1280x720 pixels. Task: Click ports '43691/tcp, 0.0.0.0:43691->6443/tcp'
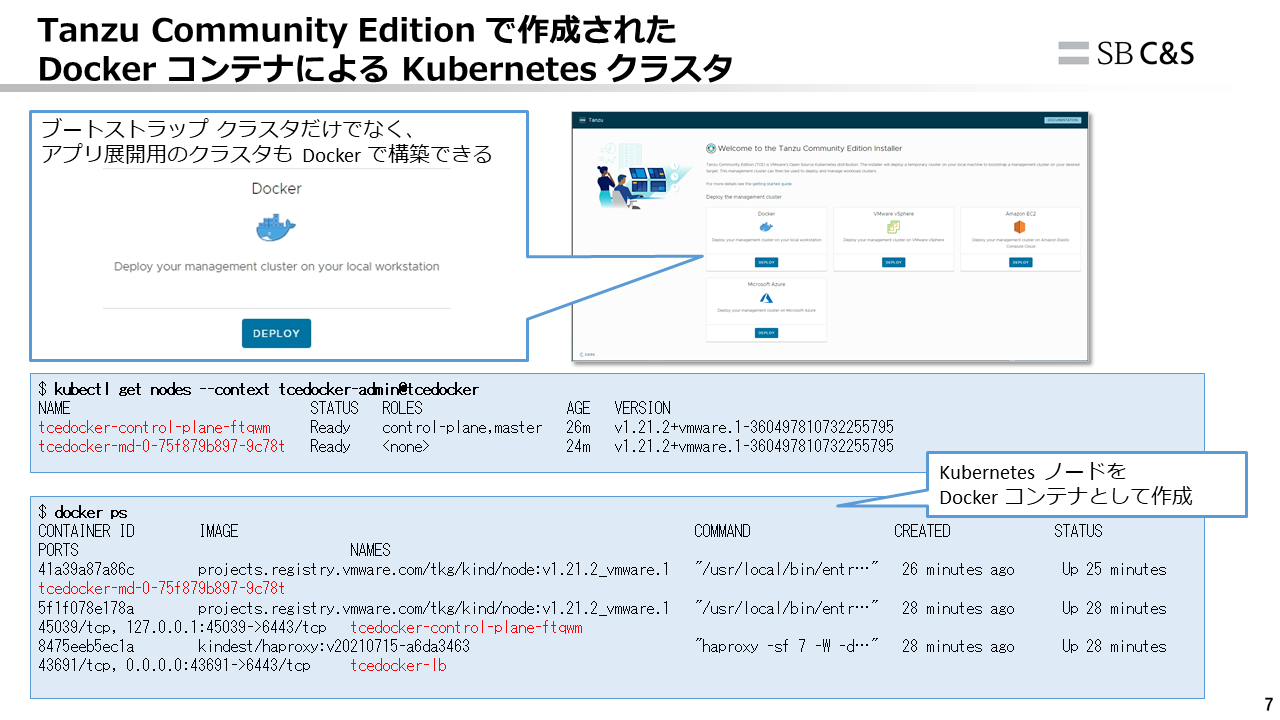pyautogui.click(x=174, y=665)
